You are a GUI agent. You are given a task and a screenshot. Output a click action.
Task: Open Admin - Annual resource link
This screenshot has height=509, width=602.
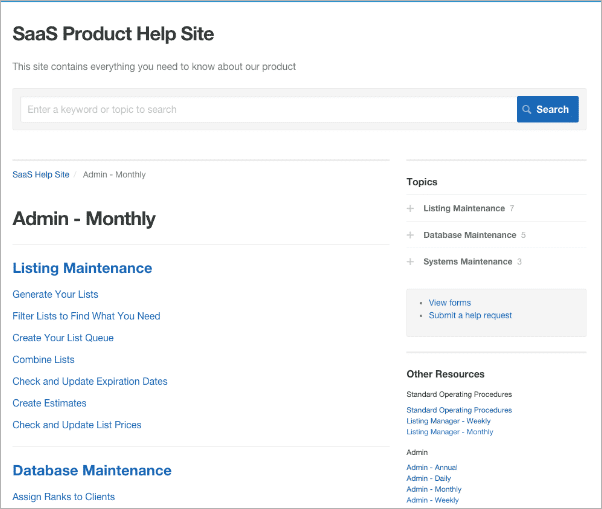432,467
